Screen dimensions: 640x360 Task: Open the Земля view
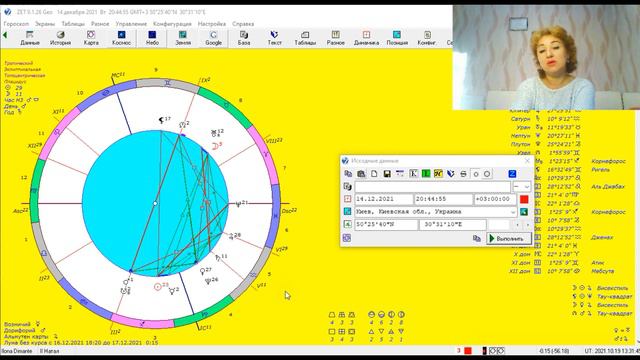(183, 38)
